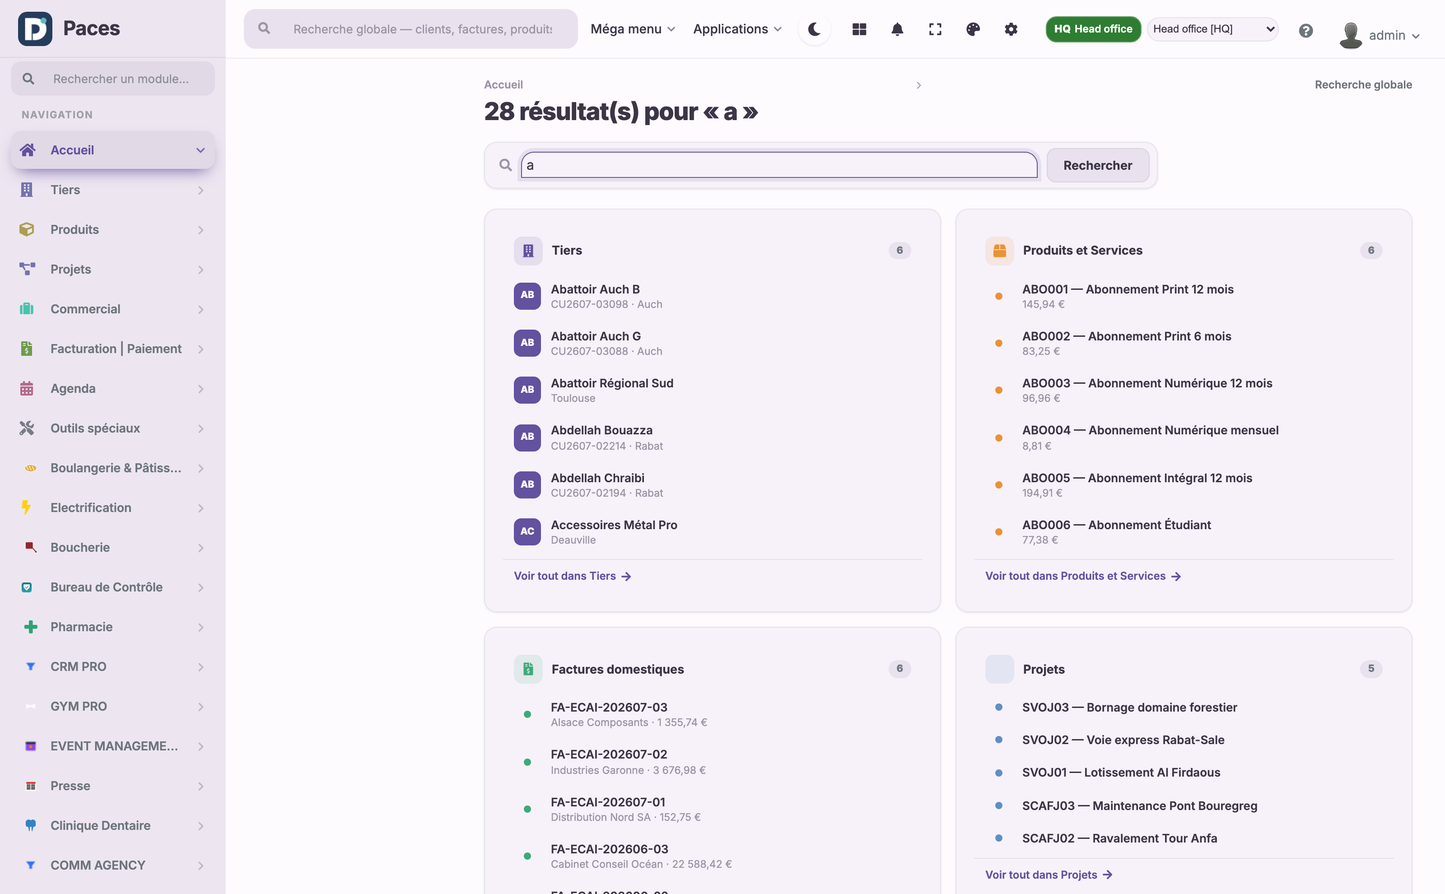Open the theme palette icon

tap(973, 29)
